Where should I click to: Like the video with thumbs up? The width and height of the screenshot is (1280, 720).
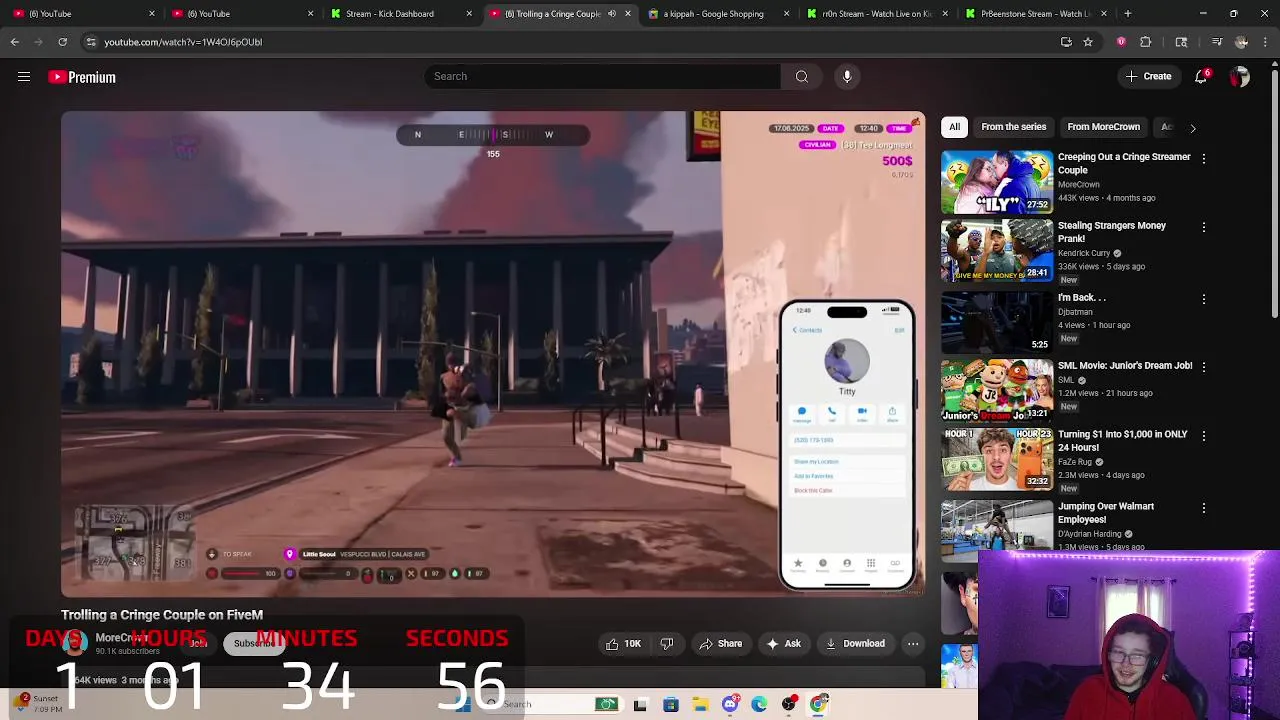click(x=623, y=644)
